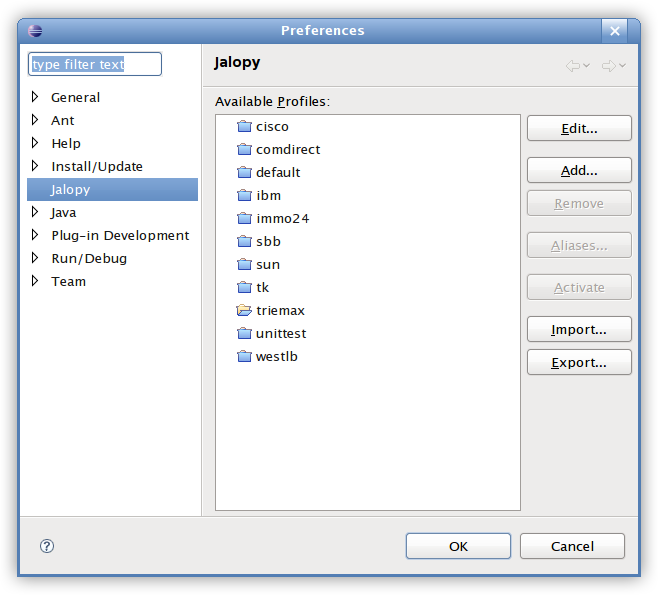The height and width of the screenshot is (595, 658).
Task: Dismiss dialog with Cancel button
Action: pyautogui.click(x=572, y=546)
